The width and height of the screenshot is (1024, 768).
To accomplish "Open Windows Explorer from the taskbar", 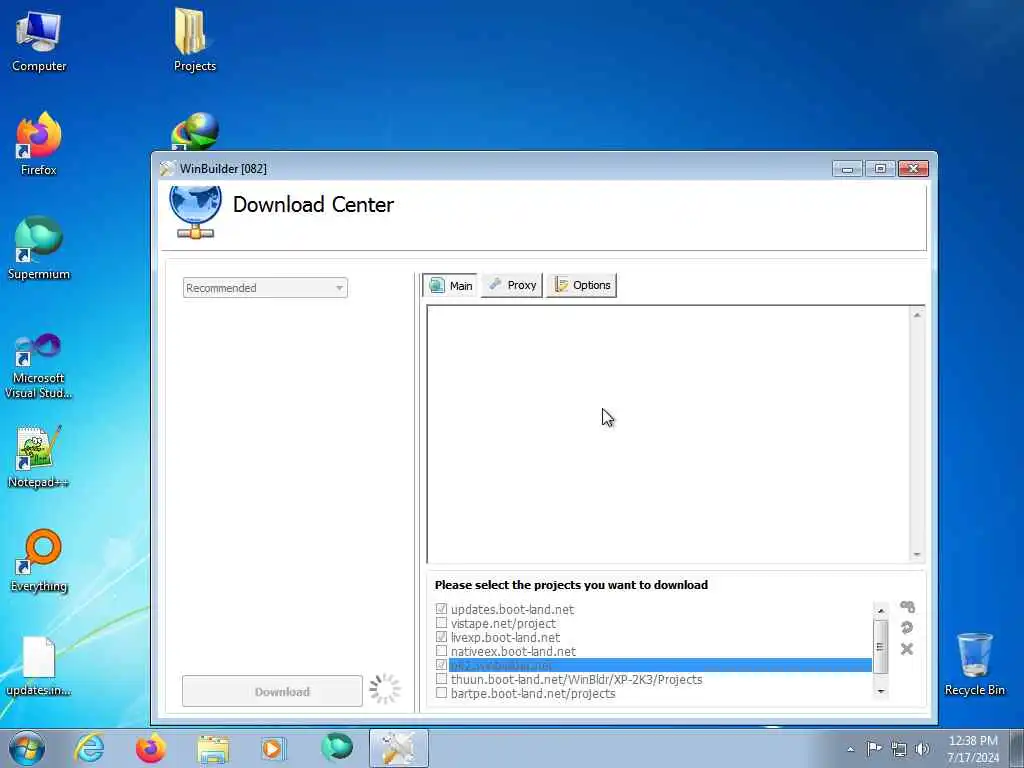I will [x=213, y=748].
